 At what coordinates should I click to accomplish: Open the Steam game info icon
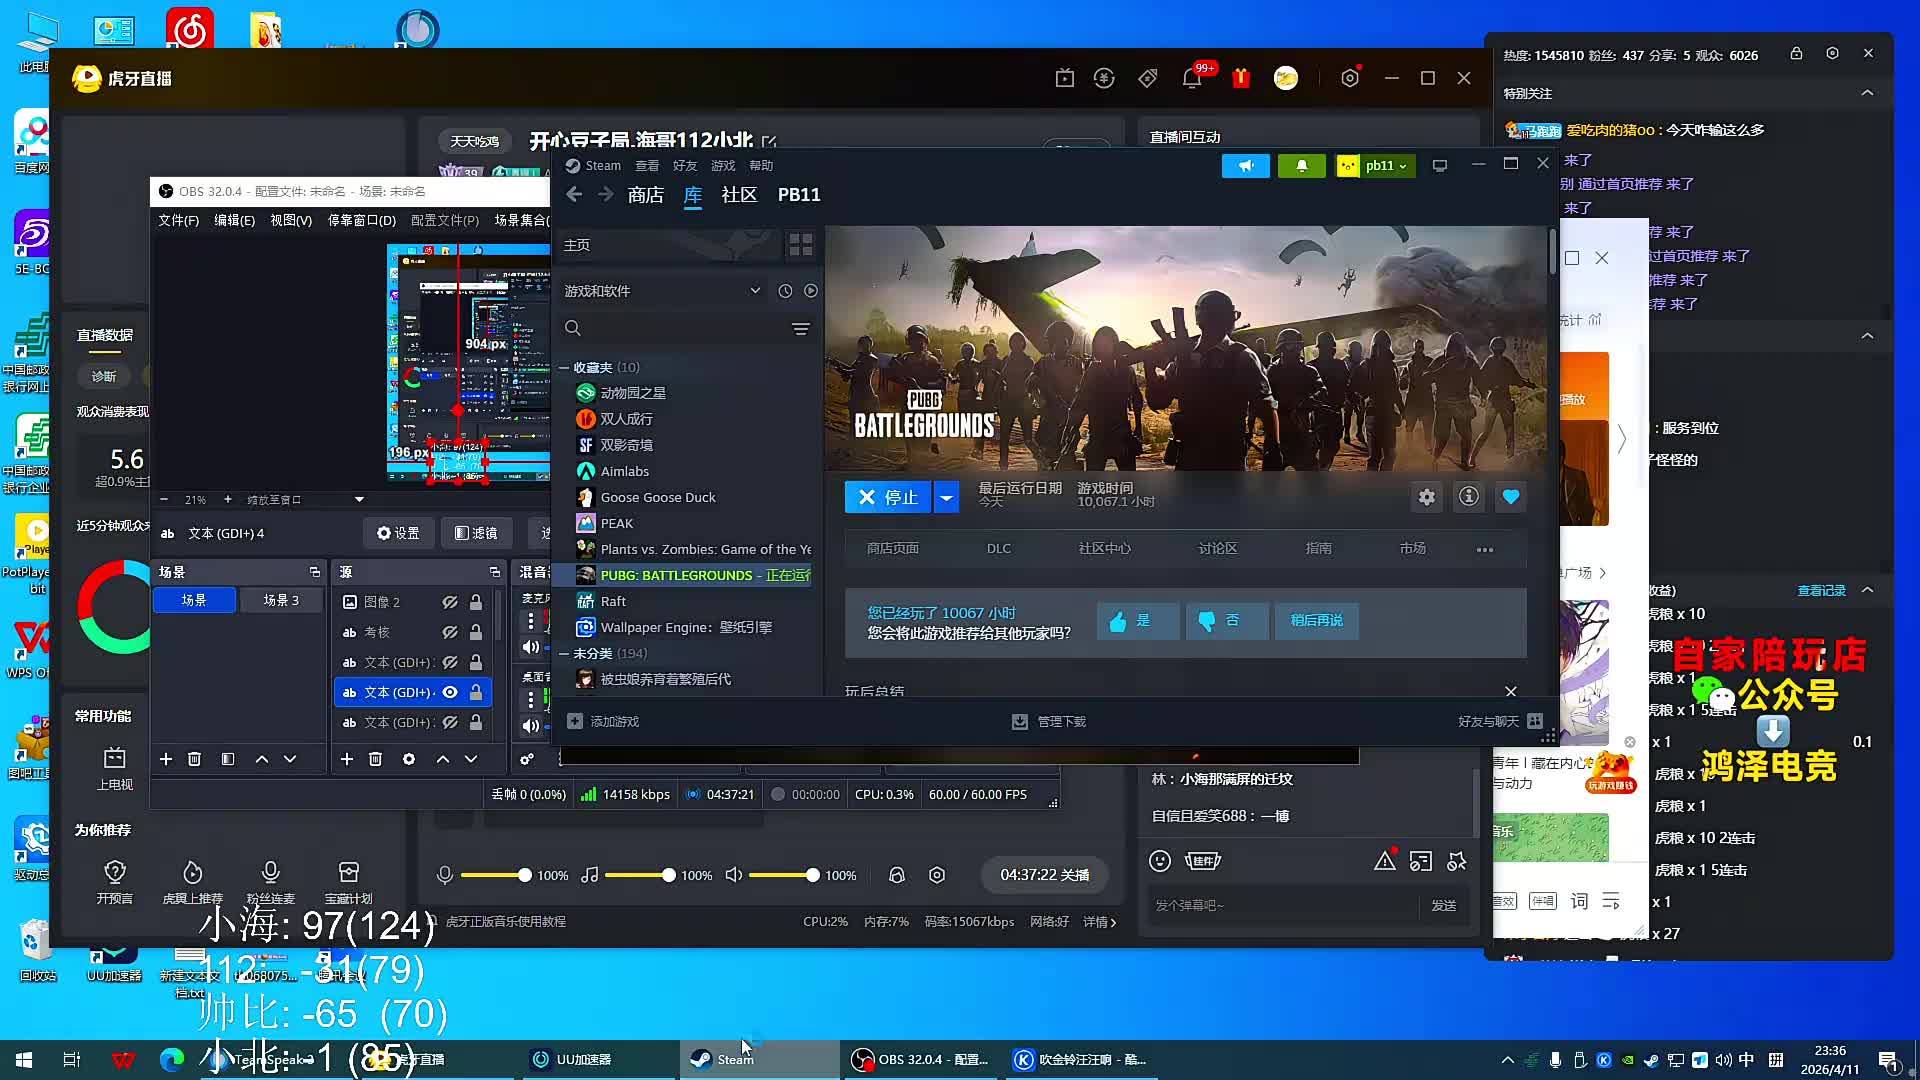(x=1468, y=497)
